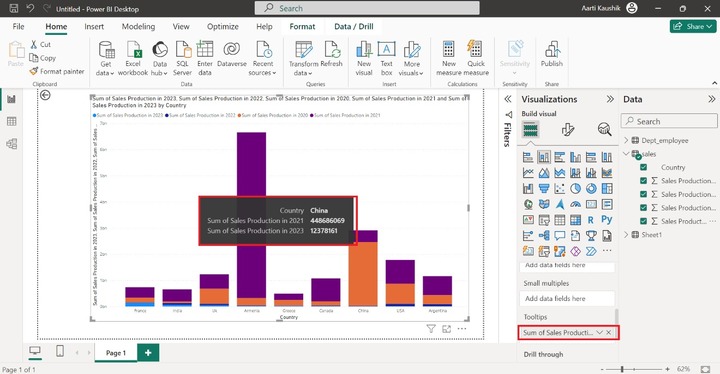Collapse the Visualizations pane
Image resolution: width=720 pixels, height=374 pixels.
610,99
